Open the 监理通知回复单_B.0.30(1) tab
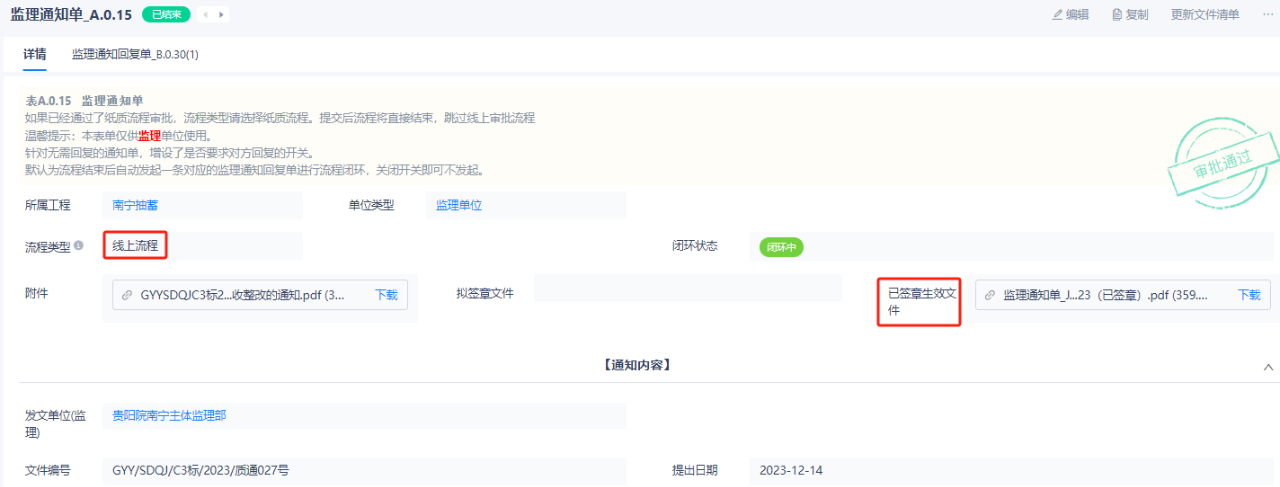 (x=135, y=54)
